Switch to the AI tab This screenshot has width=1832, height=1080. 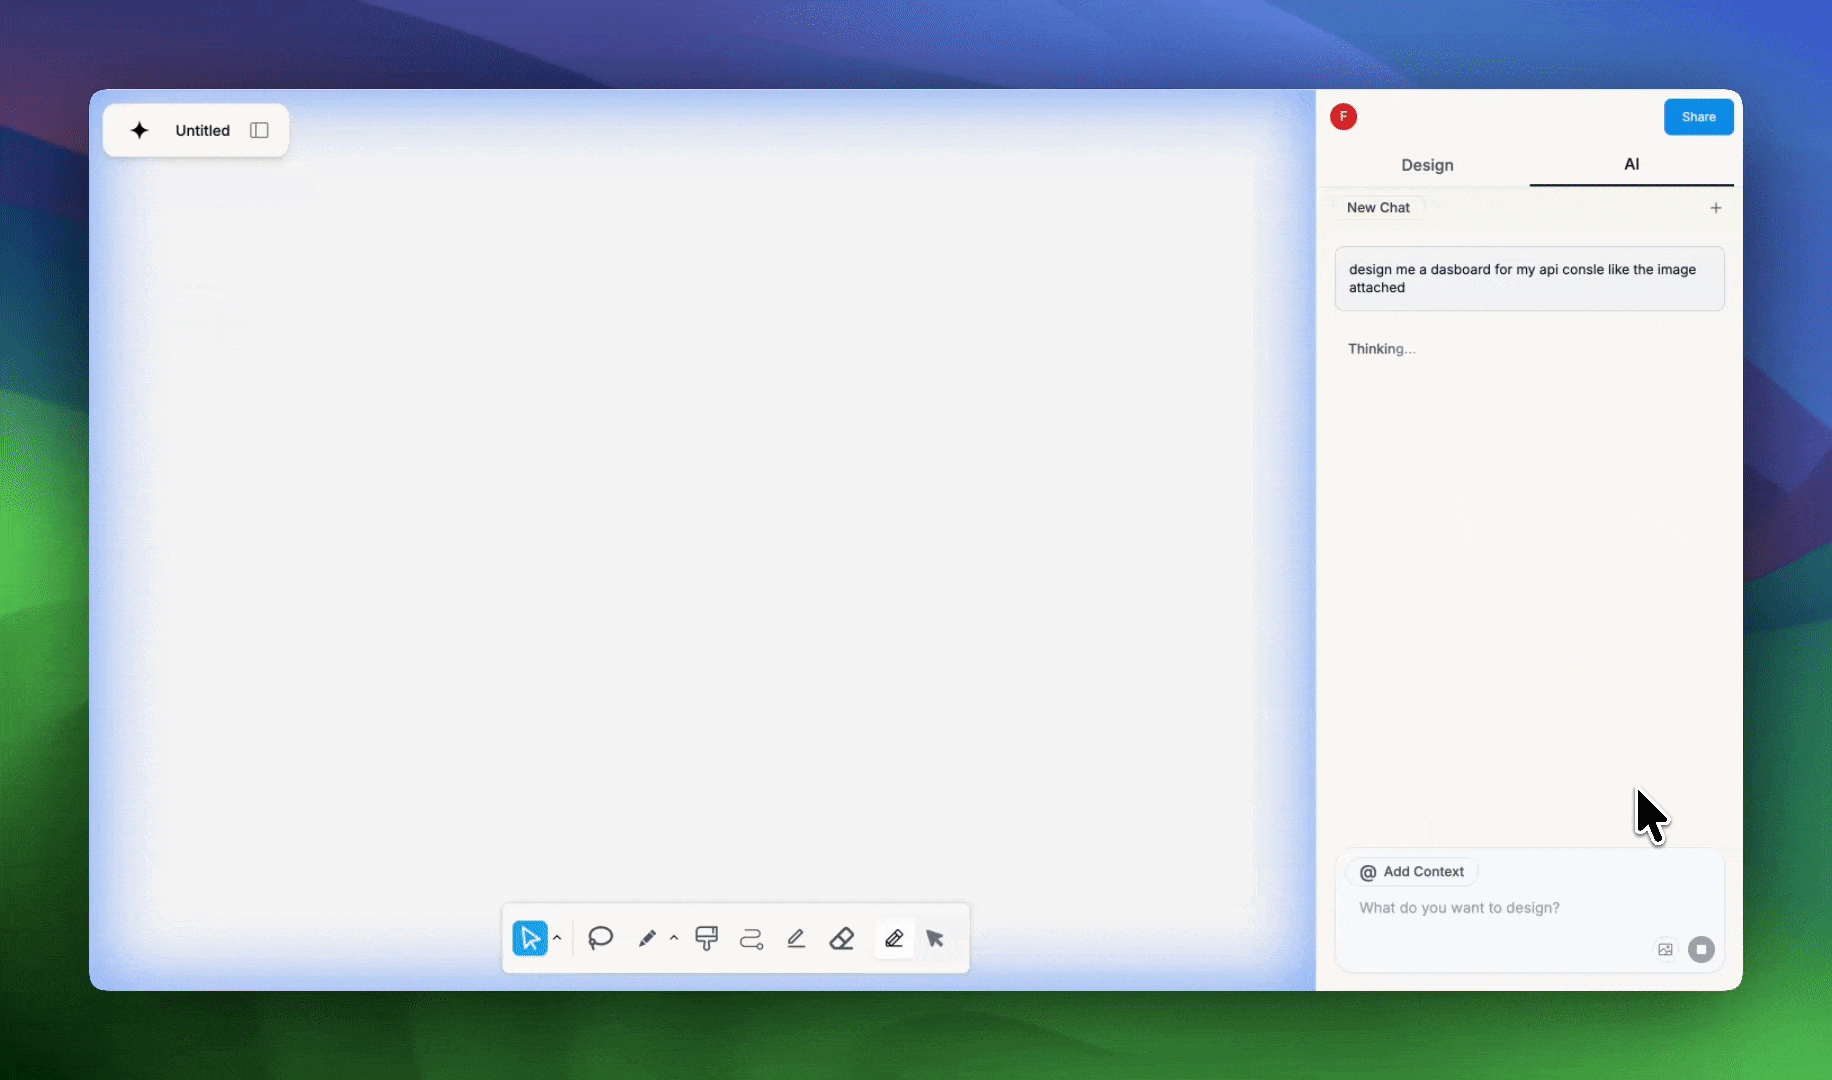(1631, 164)
